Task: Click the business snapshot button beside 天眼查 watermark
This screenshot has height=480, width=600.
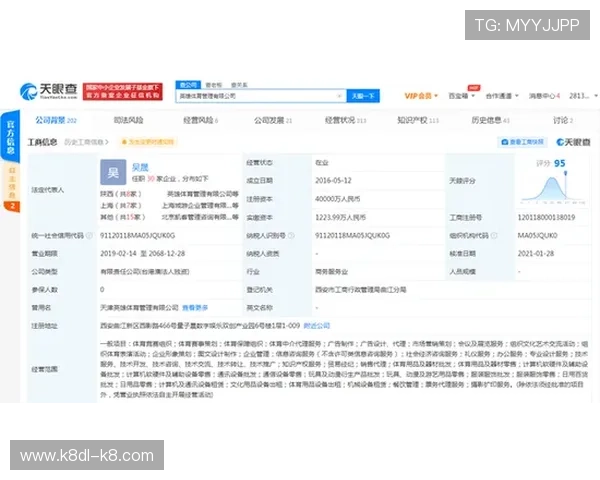Action: coord(522,142)
